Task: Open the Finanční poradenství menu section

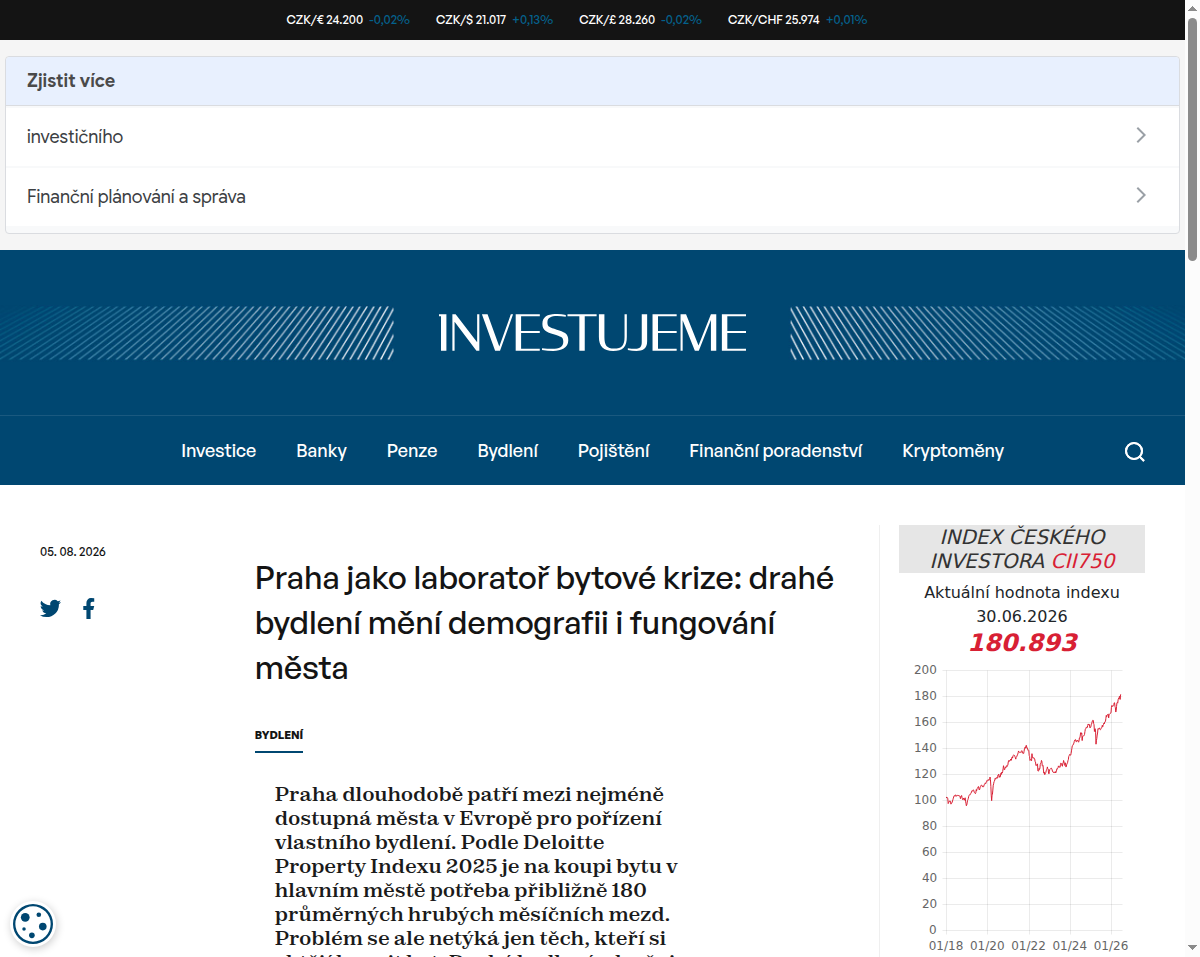Action: click(x=776, y=451)
